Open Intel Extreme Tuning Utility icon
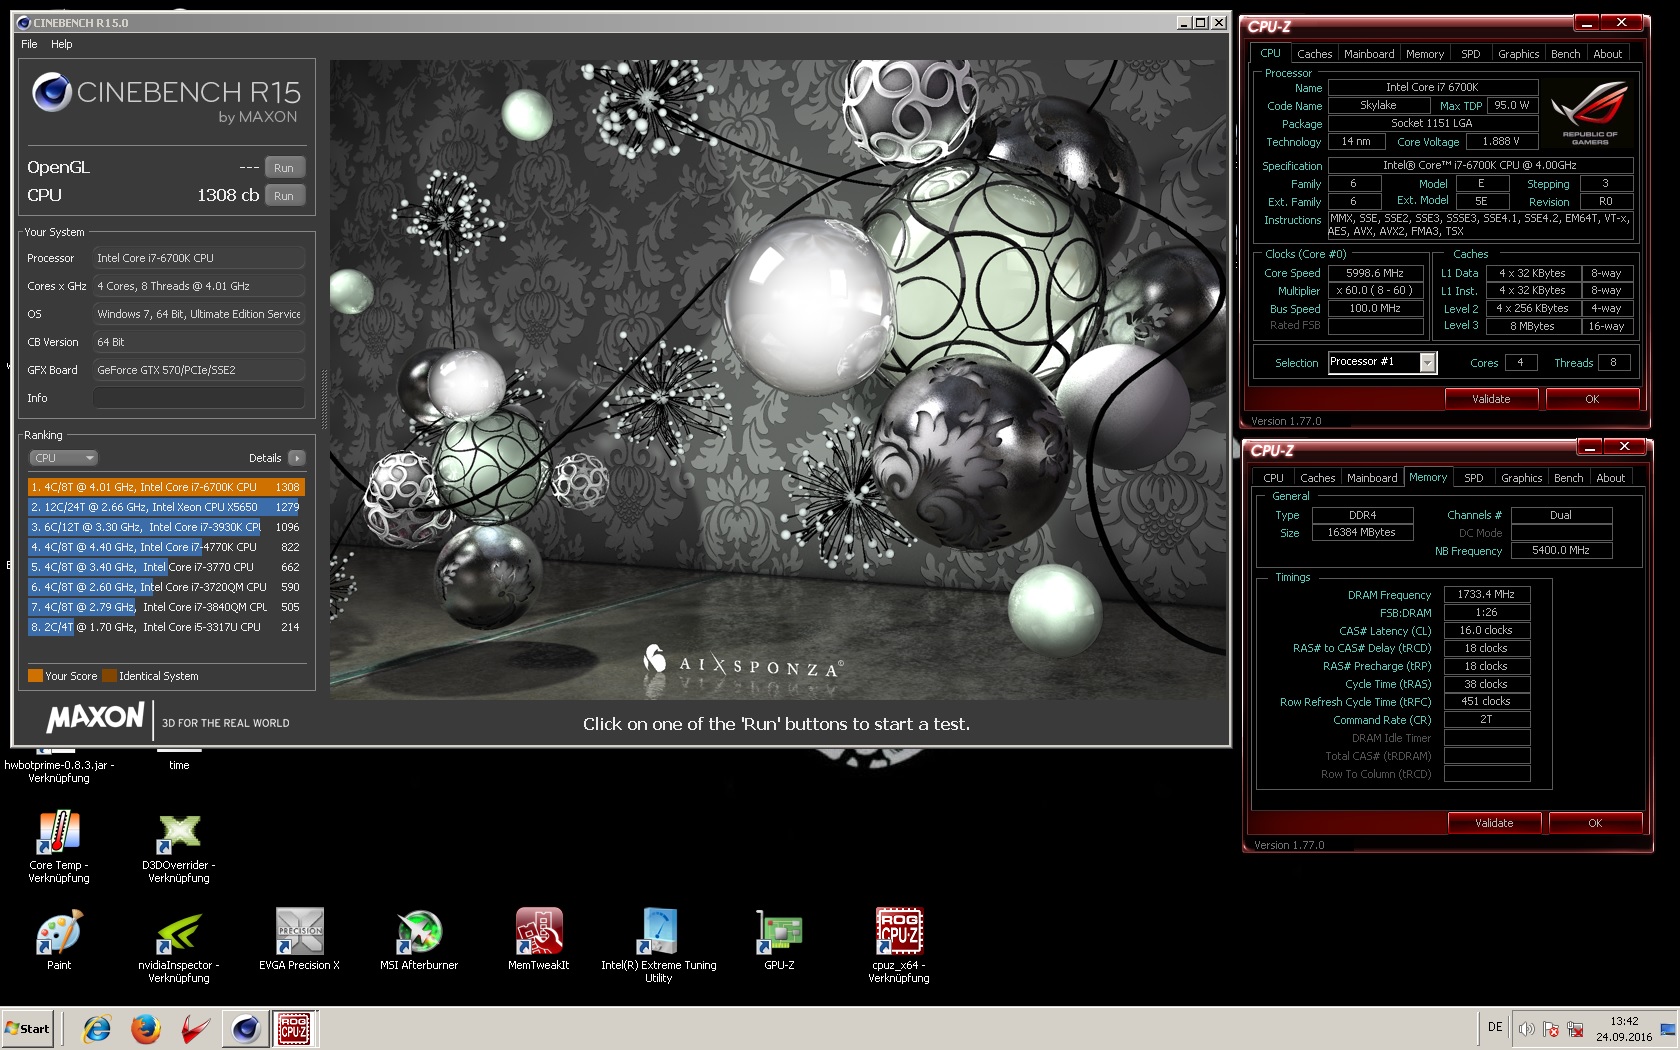1680x1050 pixels. pos(659,946)
